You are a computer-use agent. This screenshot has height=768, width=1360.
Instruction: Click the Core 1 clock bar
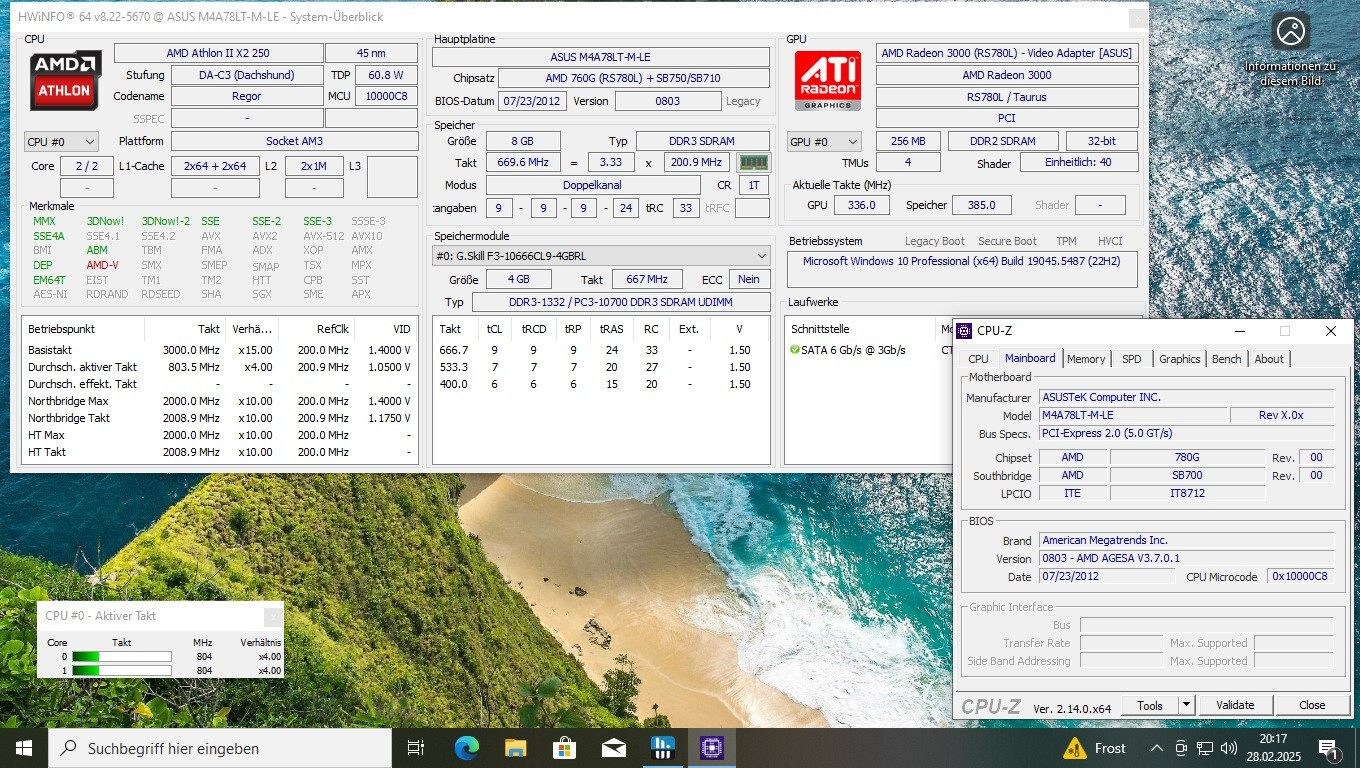(x=121, y=670)
